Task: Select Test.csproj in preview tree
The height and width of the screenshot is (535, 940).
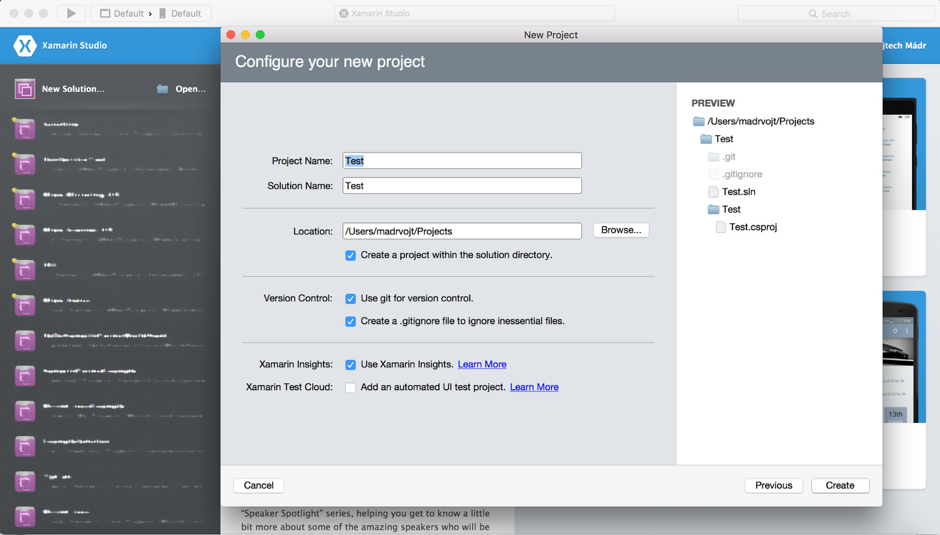Action: pyautogui.click(x=753, y=227)
